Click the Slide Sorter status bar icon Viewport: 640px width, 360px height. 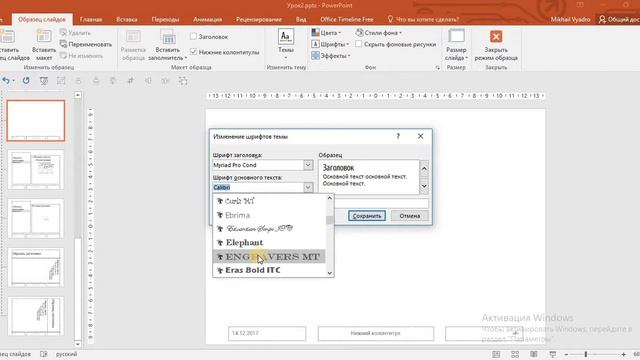515,354
